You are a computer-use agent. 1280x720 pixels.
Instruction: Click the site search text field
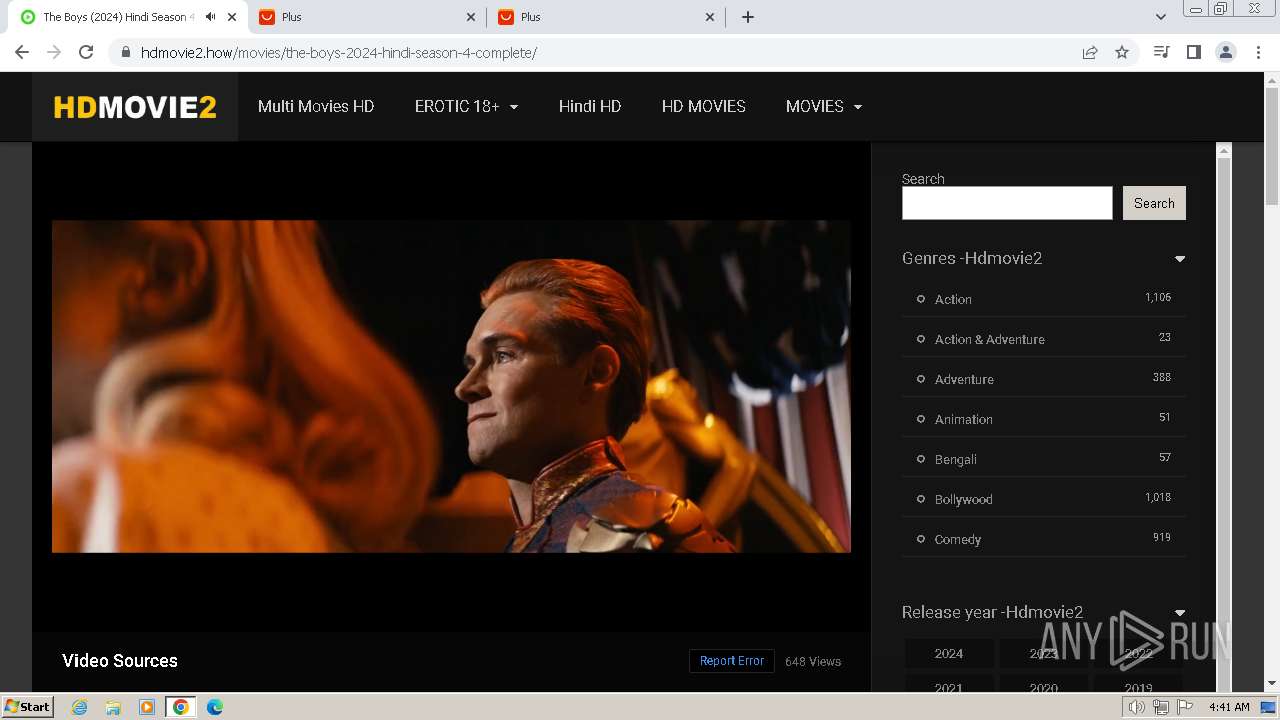tap(1007, 203)
